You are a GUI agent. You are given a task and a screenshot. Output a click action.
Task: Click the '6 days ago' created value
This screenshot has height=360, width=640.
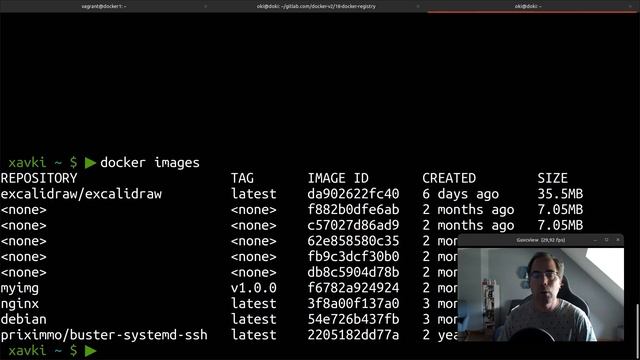click(x=460, y=194)
